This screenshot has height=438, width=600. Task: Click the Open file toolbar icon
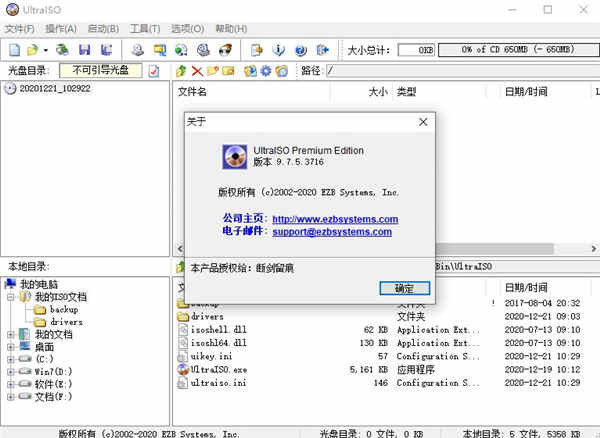click(33, 50)
